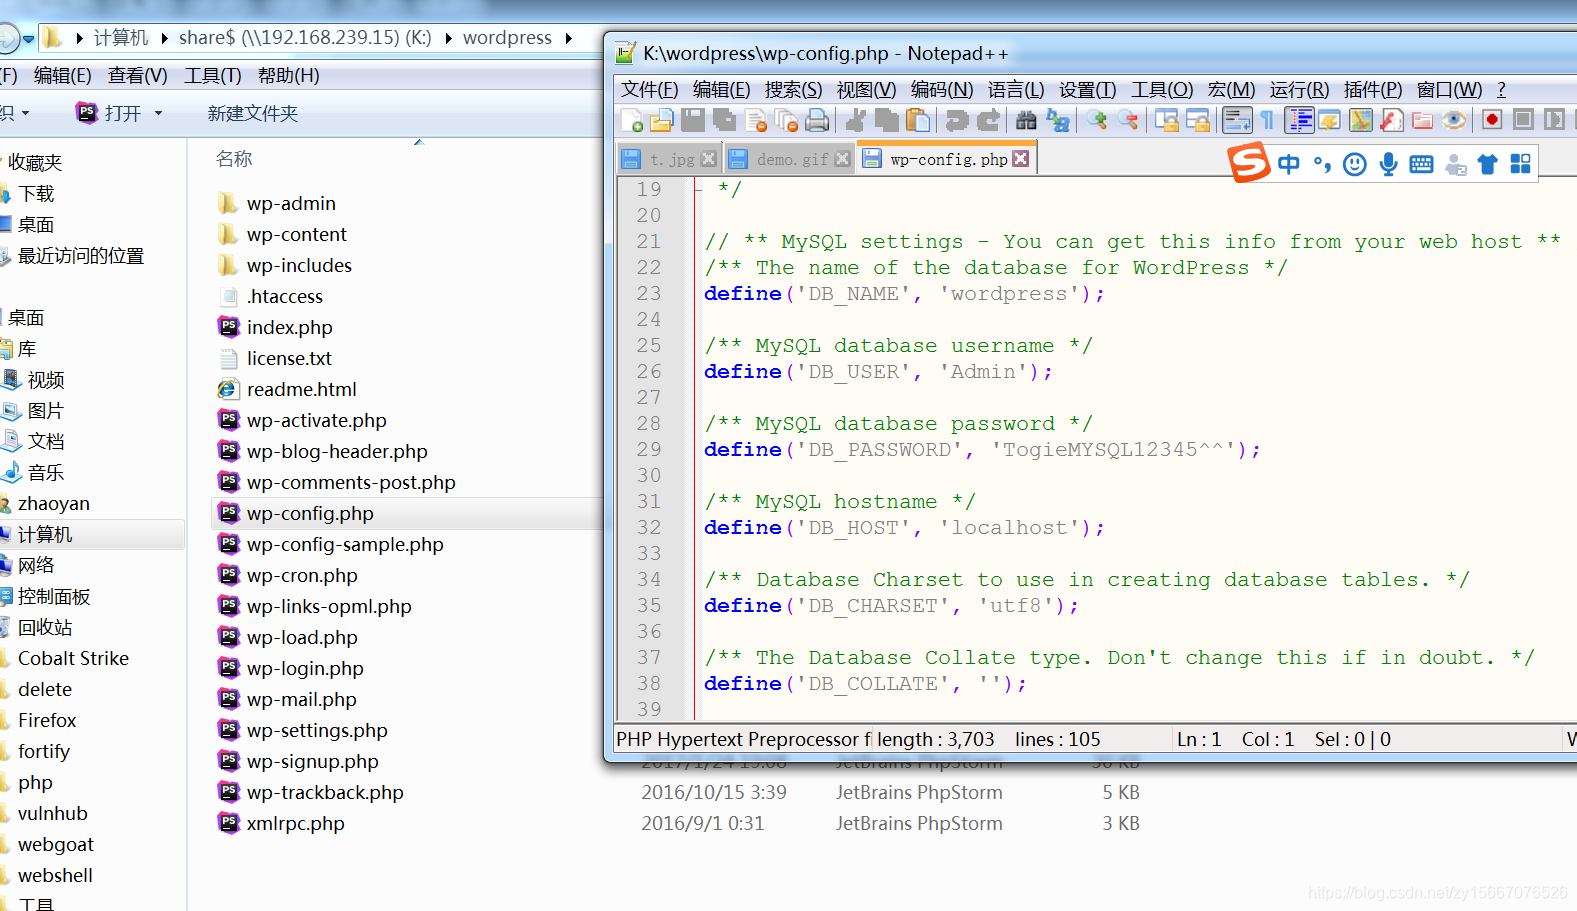The height and width of the screenshot is (911, 1577).
Task: Zoom out on the editor text
Action: pyautogui.click(x=1128, y=121)
